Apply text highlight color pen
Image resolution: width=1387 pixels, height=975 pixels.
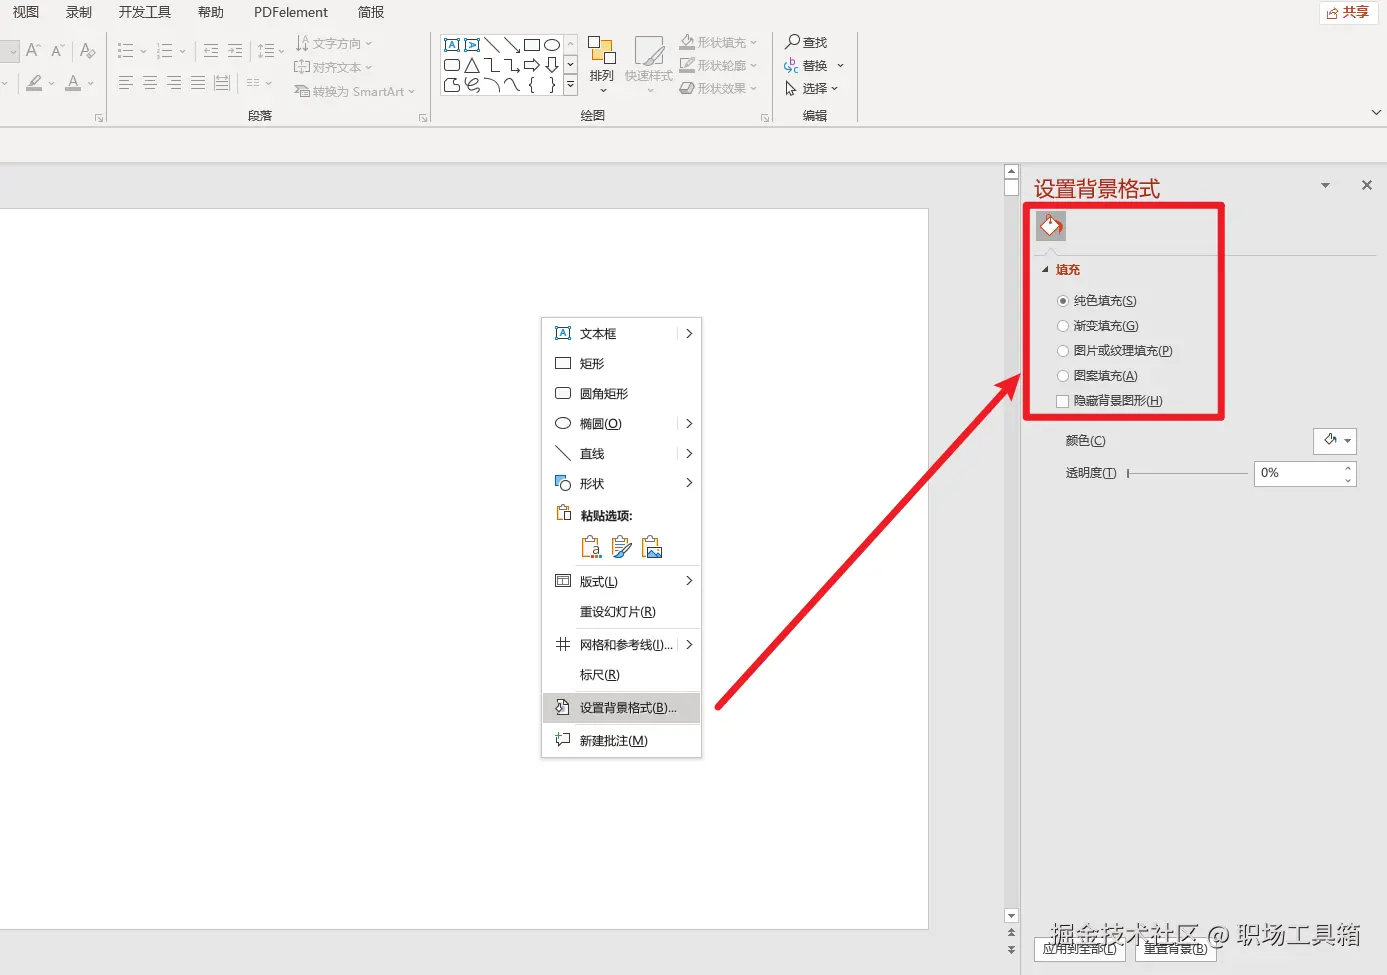pos(35,83)
